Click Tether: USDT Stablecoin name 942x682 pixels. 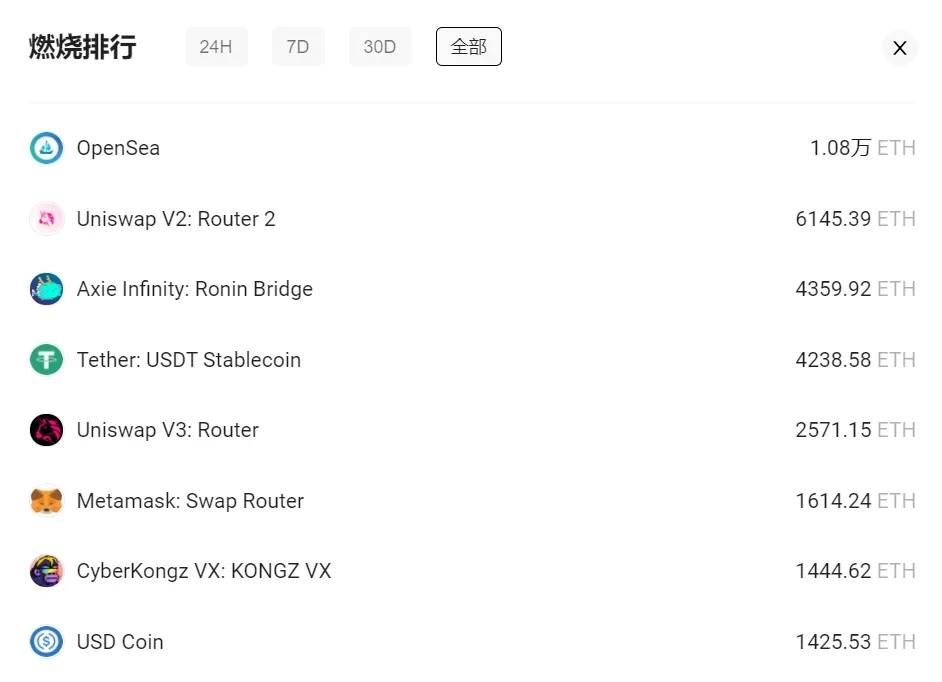point(189,360)
